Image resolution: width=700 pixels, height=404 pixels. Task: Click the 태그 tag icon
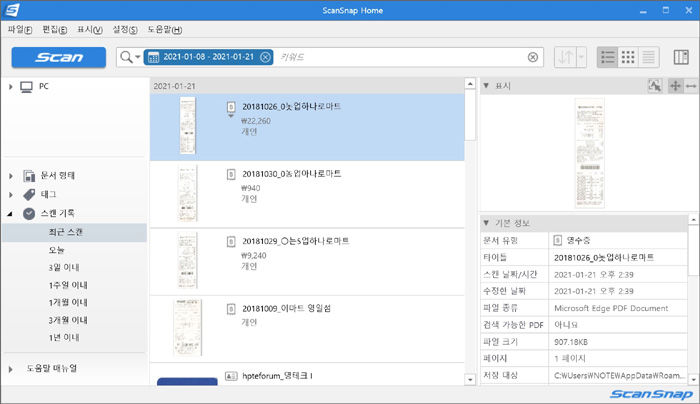(29, 195)
